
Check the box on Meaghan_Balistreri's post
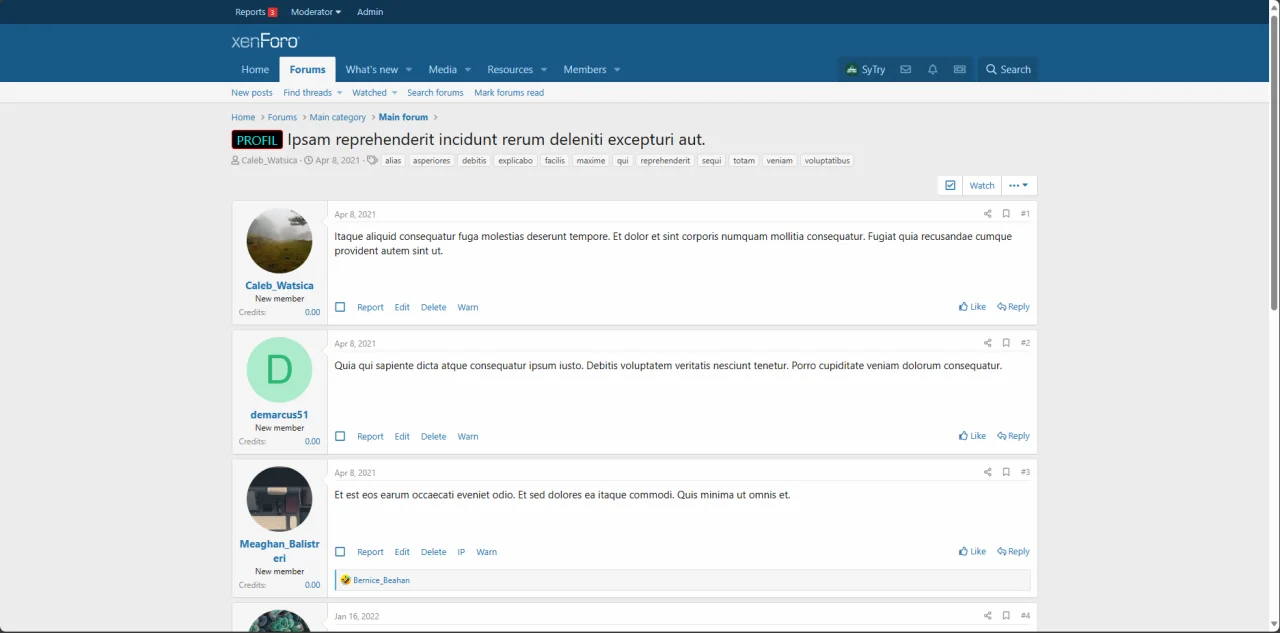pos(340,552)
